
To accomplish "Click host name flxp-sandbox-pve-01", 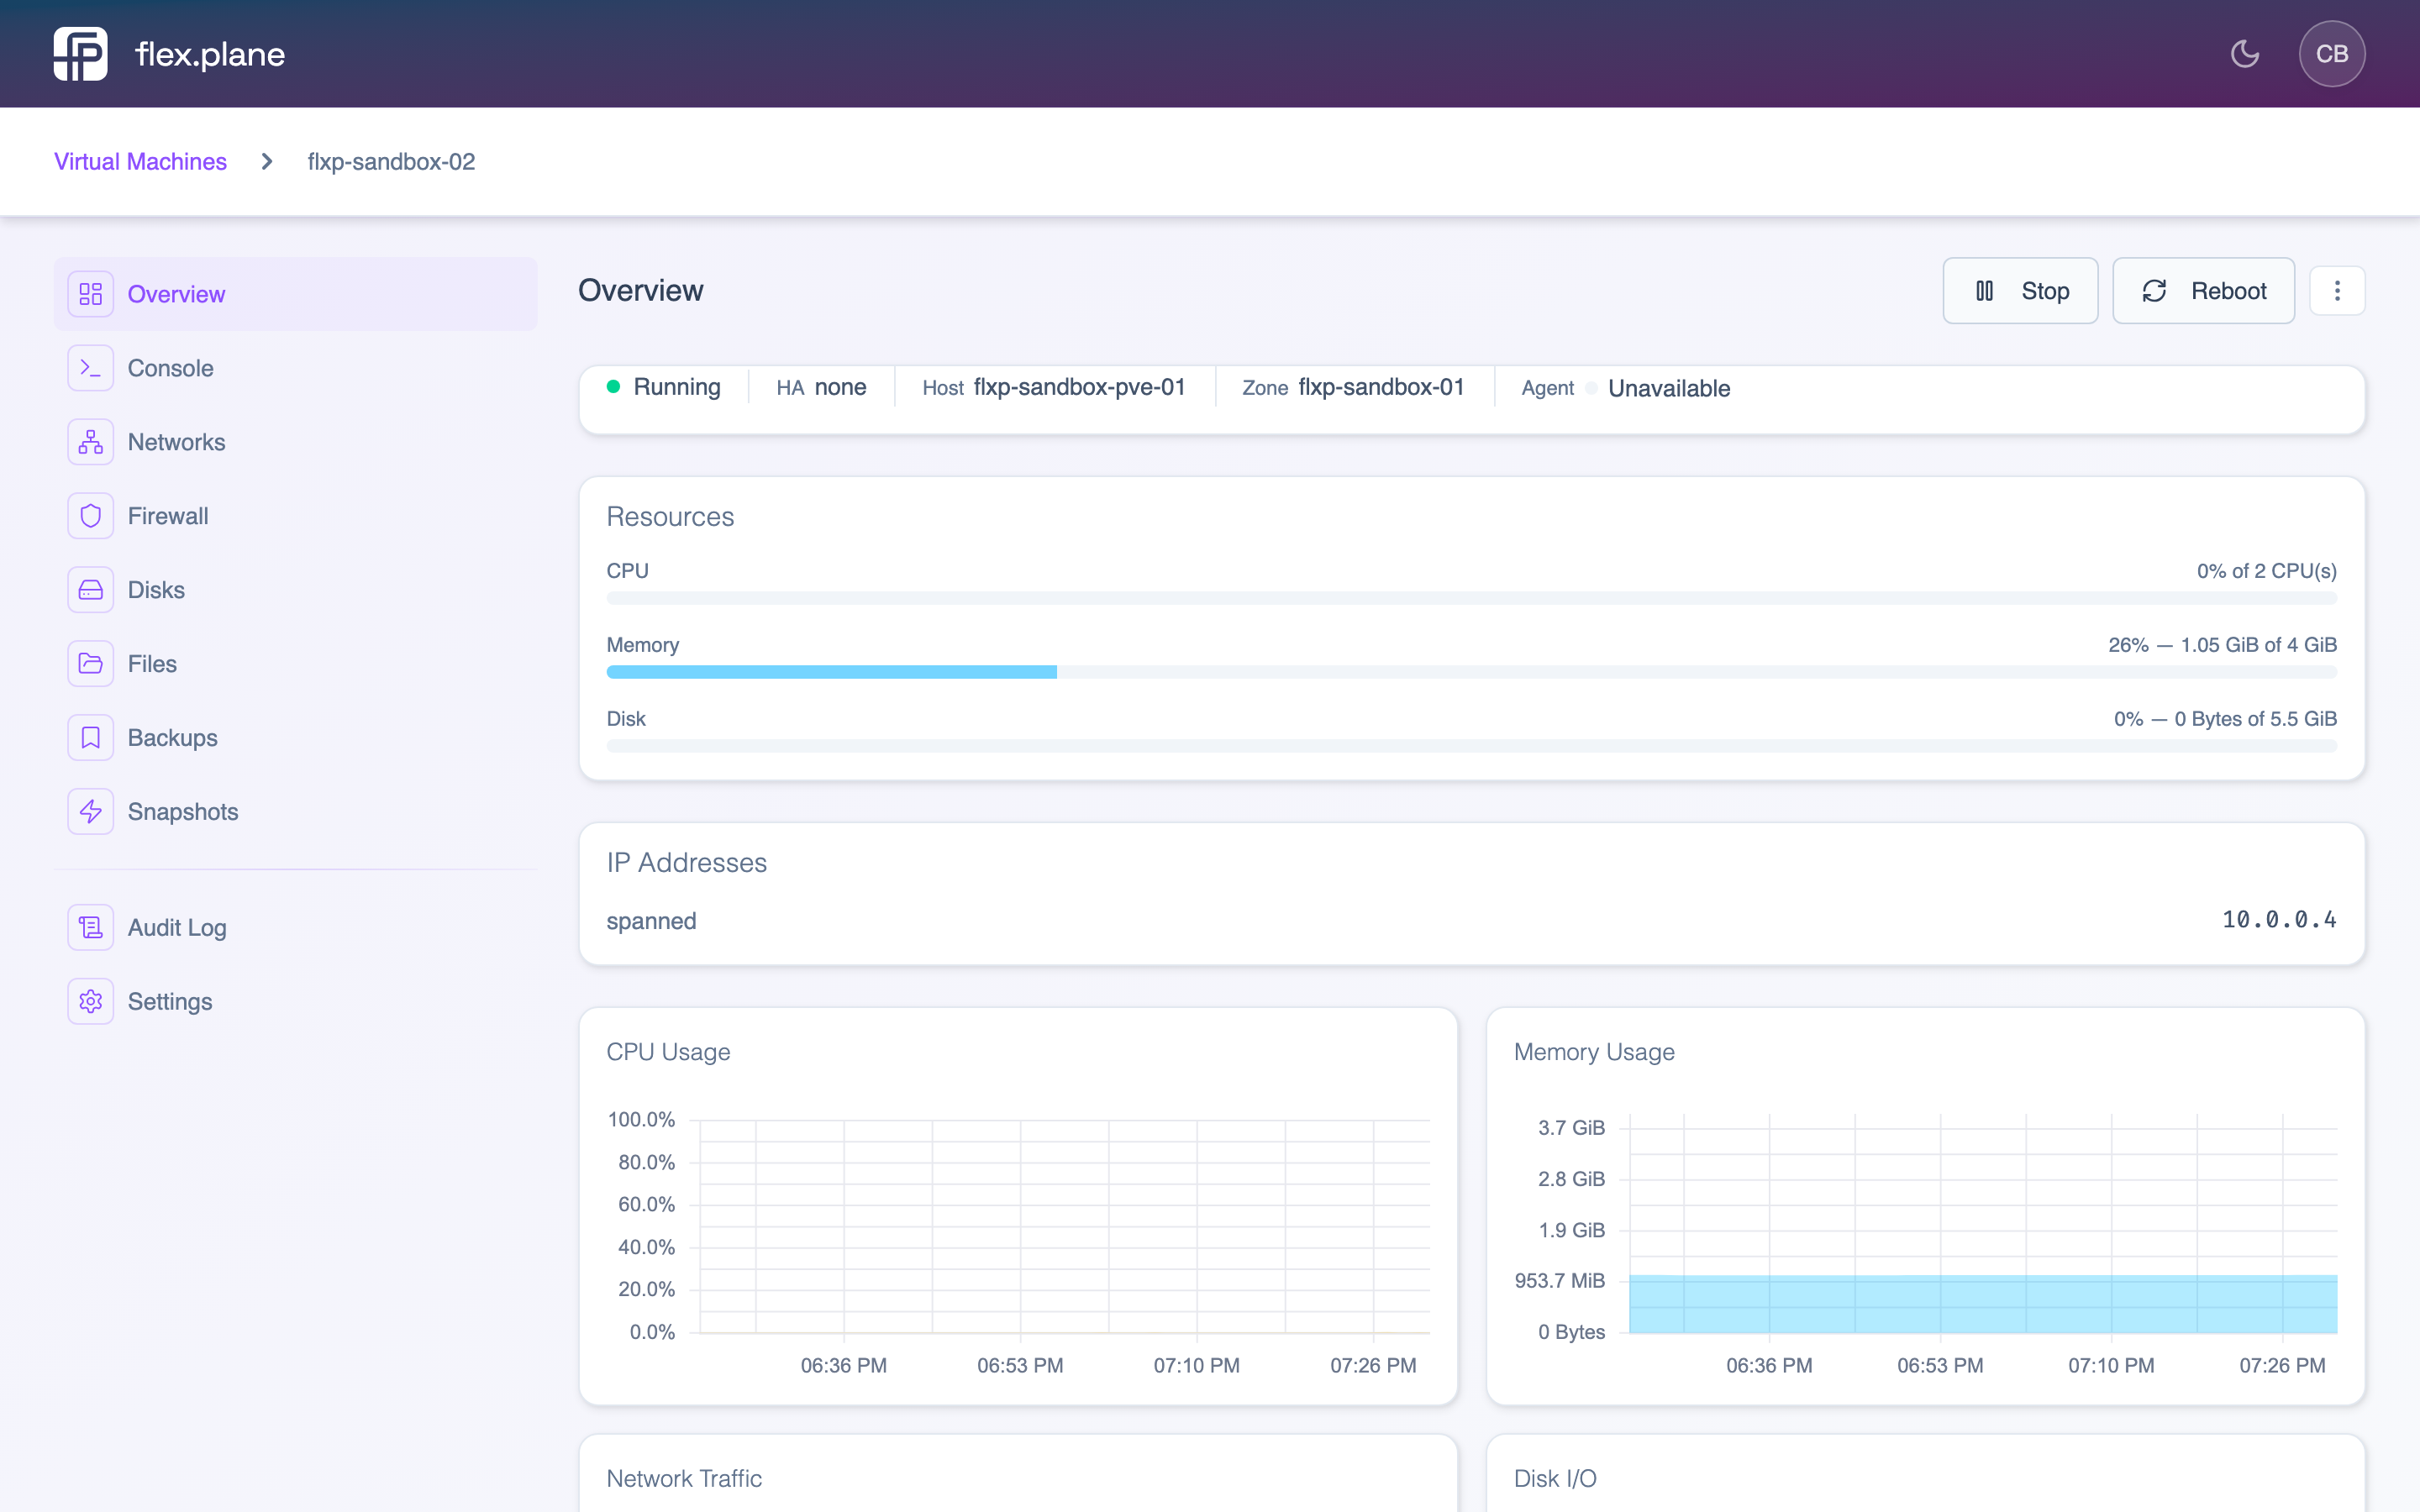I will (x=1080, y=387).
